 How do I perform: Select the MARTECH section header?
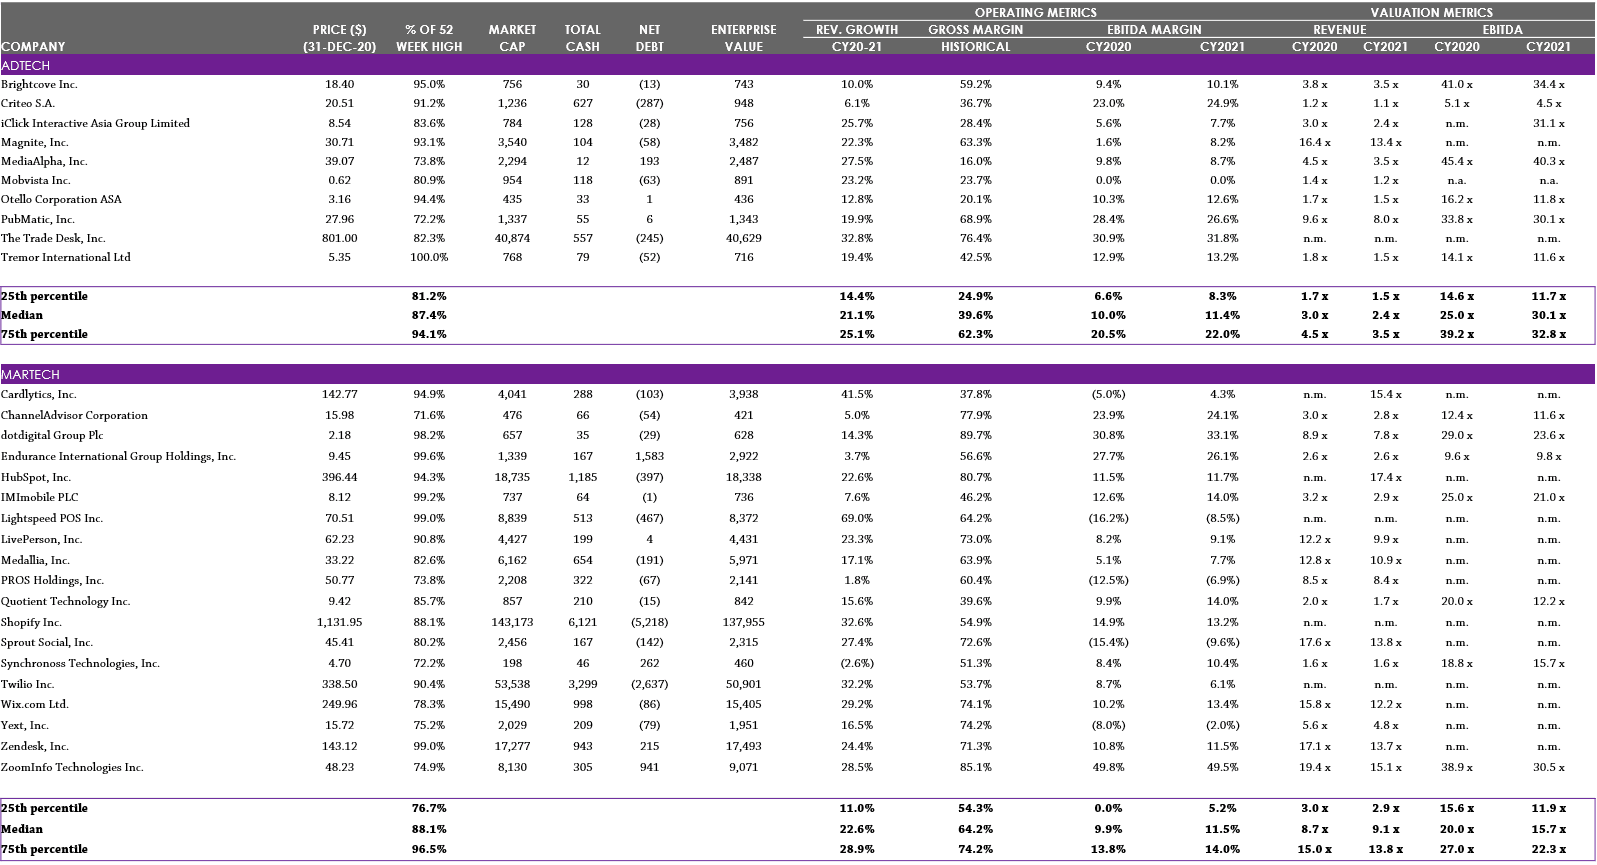click(x=797, y=374)
